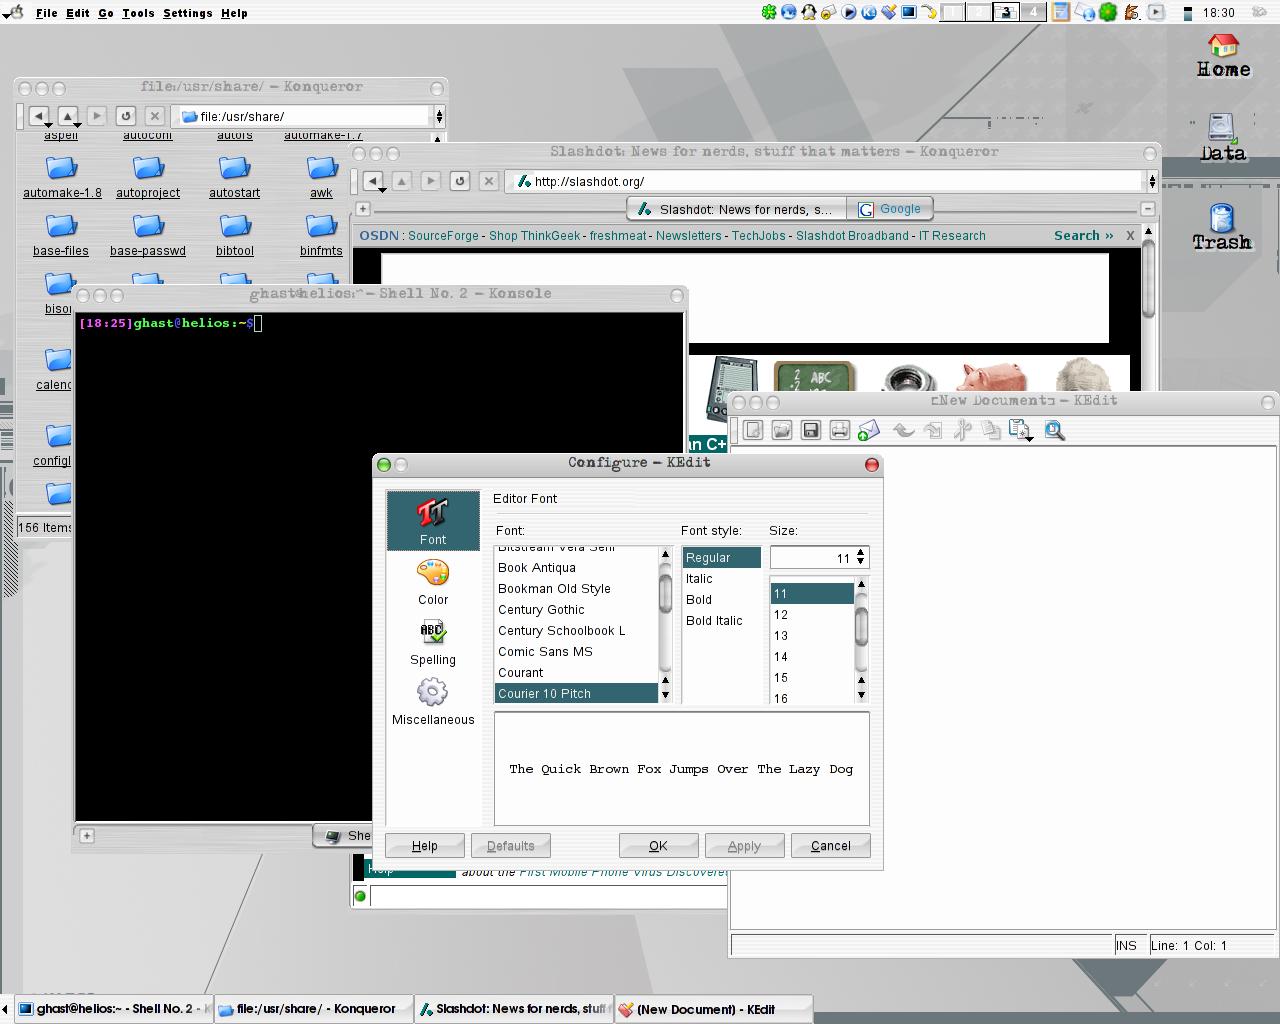Click the terminal screen icon in top panel
The width and height of the screenshot is (1280, 1024).
(x=909, y=13)
